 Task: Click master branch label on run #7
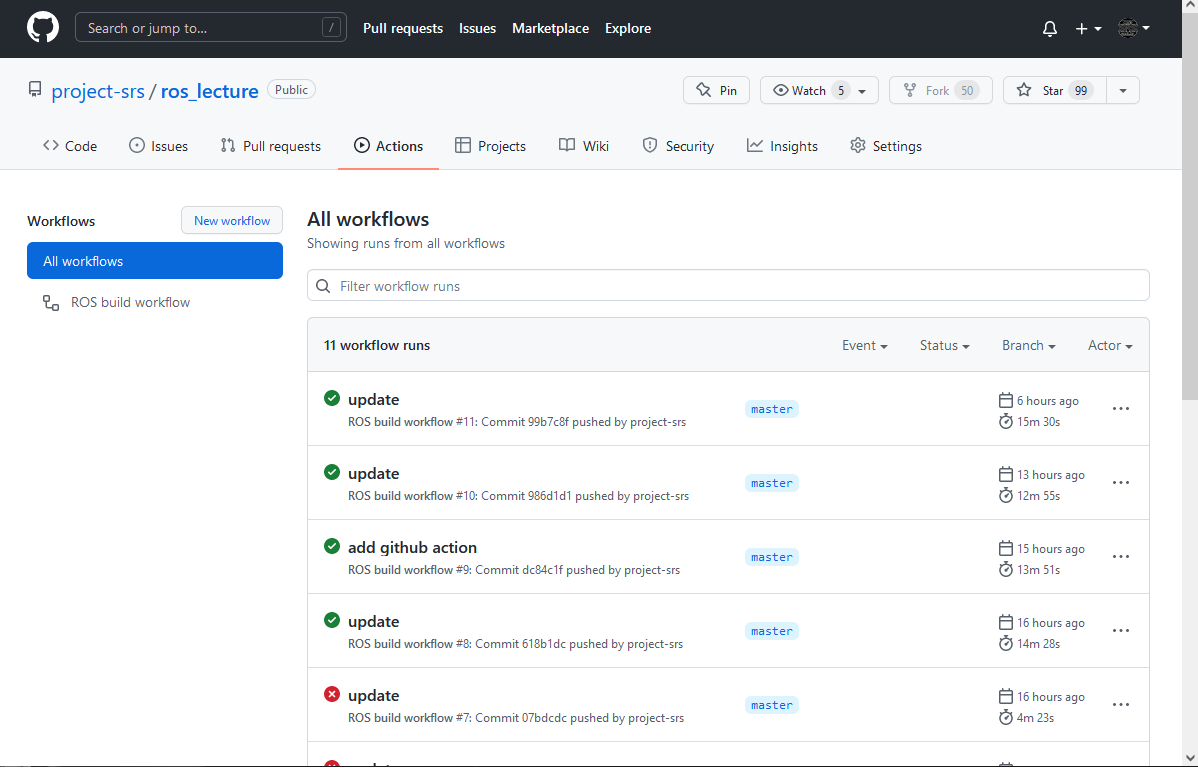[772, 705]
